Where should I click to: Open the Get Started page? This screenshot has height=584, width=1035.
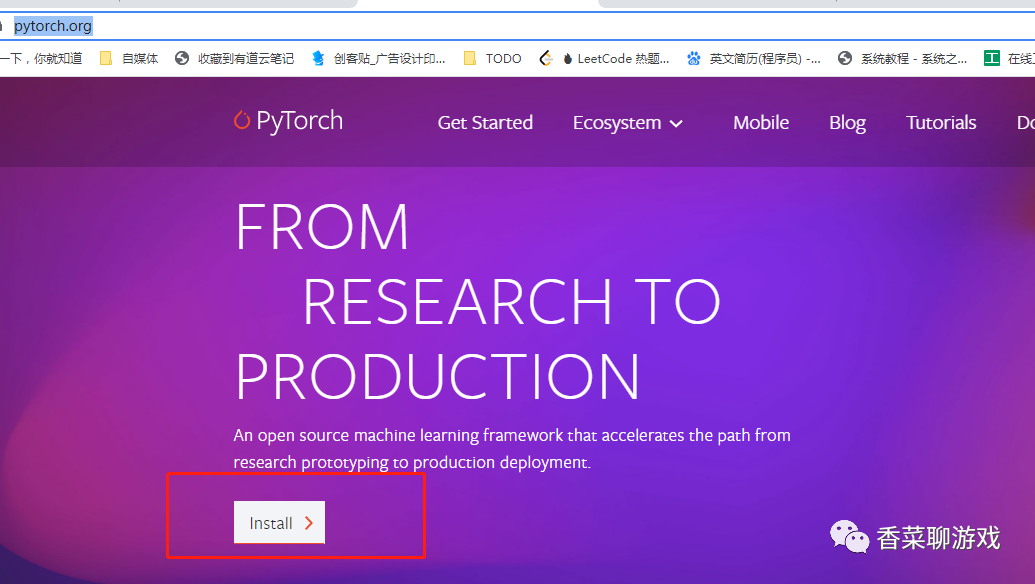tap(485, 123)
